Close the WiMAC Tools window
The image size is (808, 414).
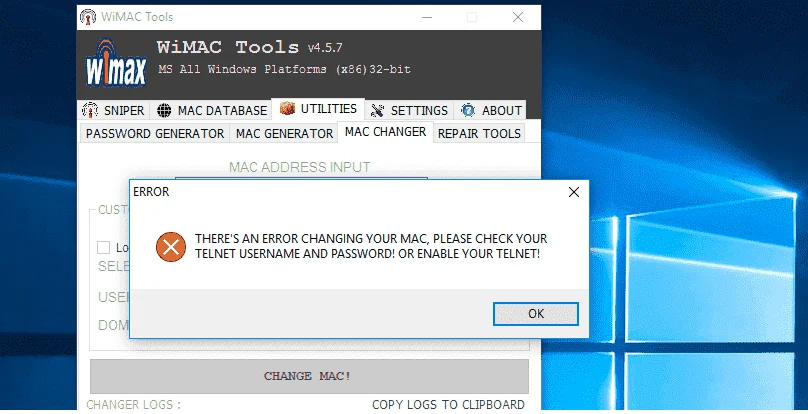click(518, 17)
